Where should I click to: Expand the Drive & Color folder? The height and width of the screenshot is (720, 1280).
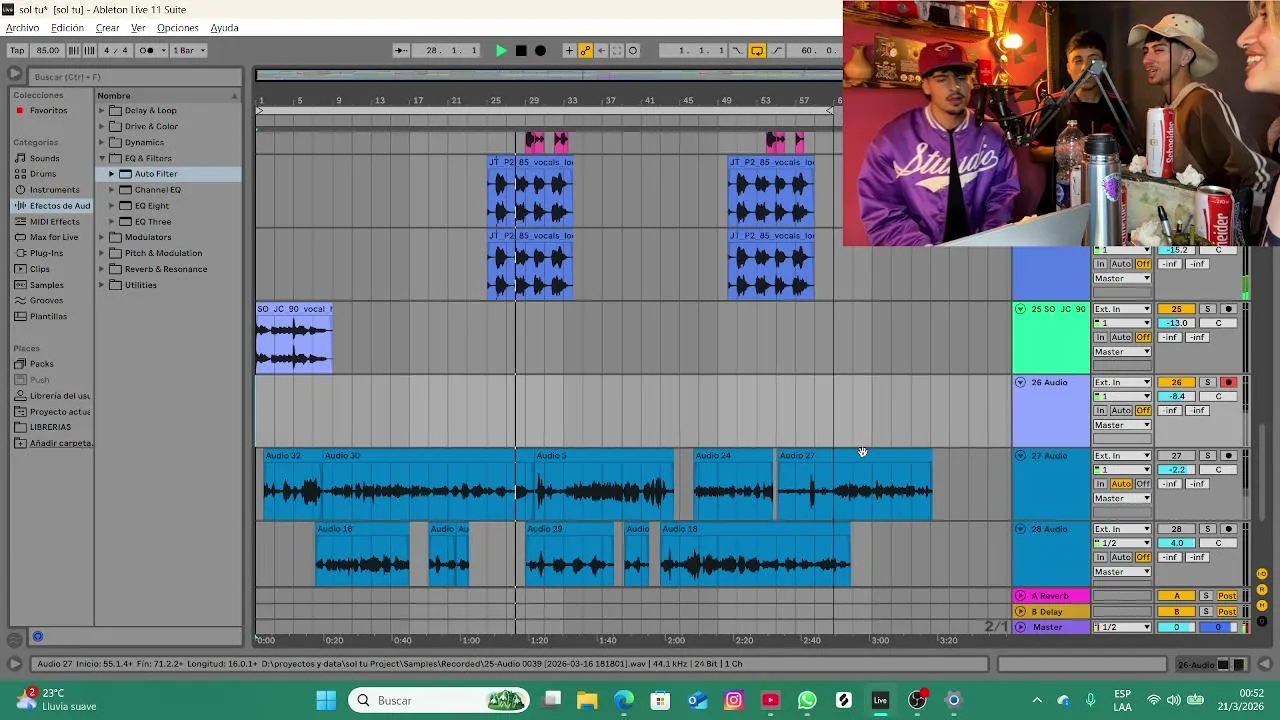pyautogui.click(x=102, y=126)
